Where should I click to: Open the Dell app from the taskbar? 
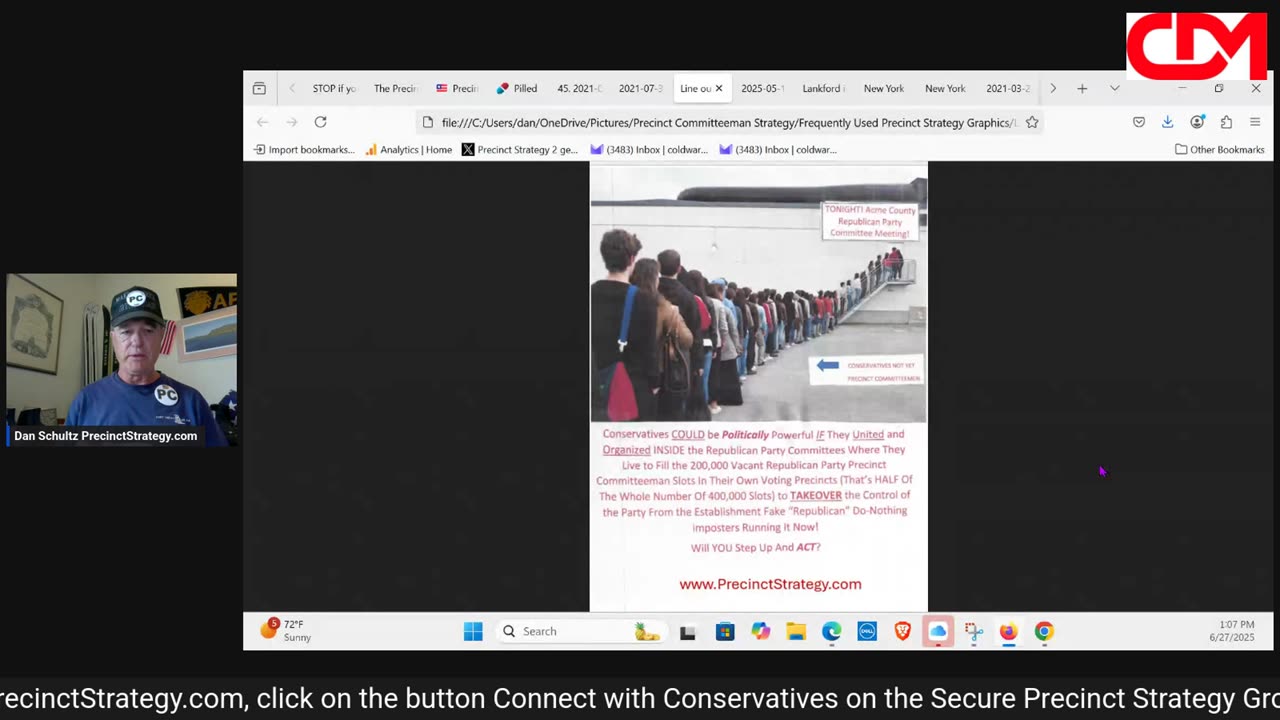coord(867,631)
